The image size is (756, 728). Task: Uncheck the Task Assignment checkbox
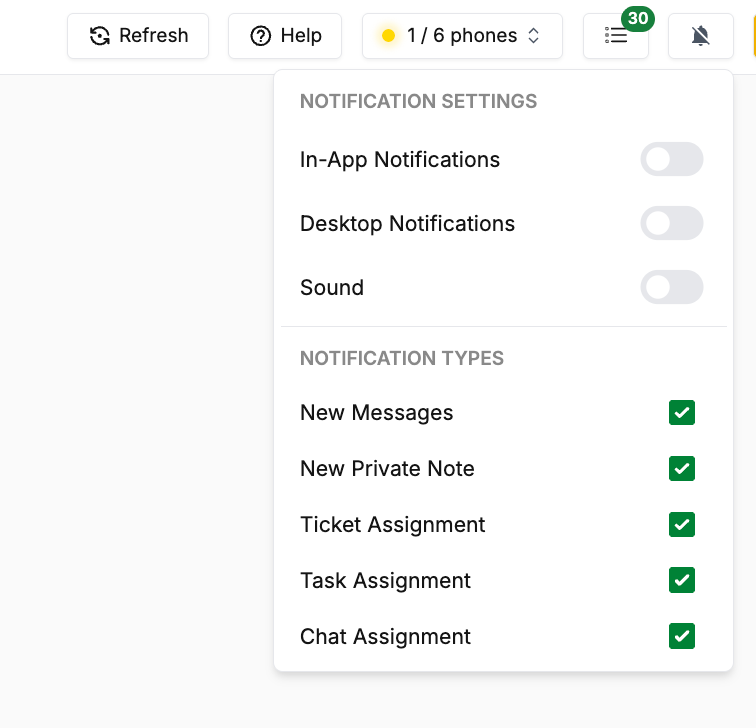[x=682, y=580]
